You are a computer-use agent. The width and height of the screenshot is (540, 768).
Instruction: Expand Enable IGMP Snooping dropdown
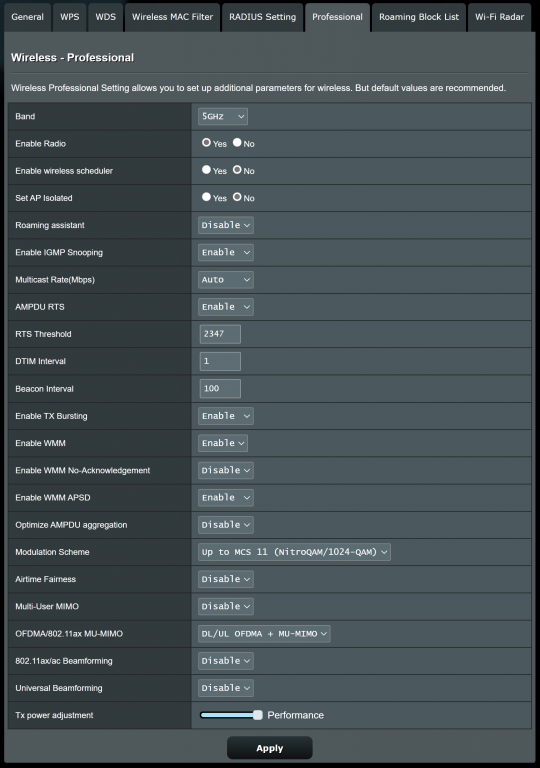(x=226, y=253)
